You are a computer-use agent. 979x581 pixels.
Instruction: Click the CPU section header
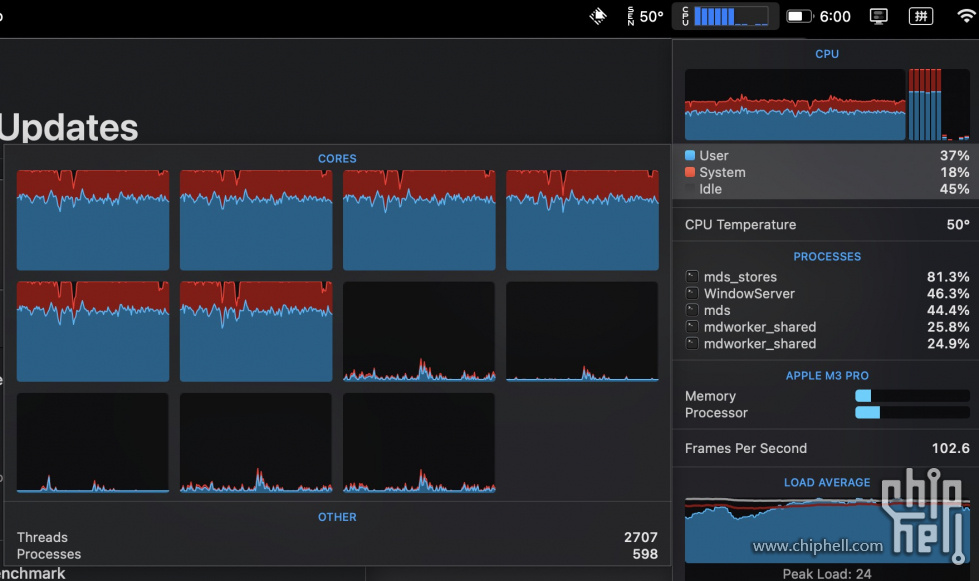[x=827, y=54]
